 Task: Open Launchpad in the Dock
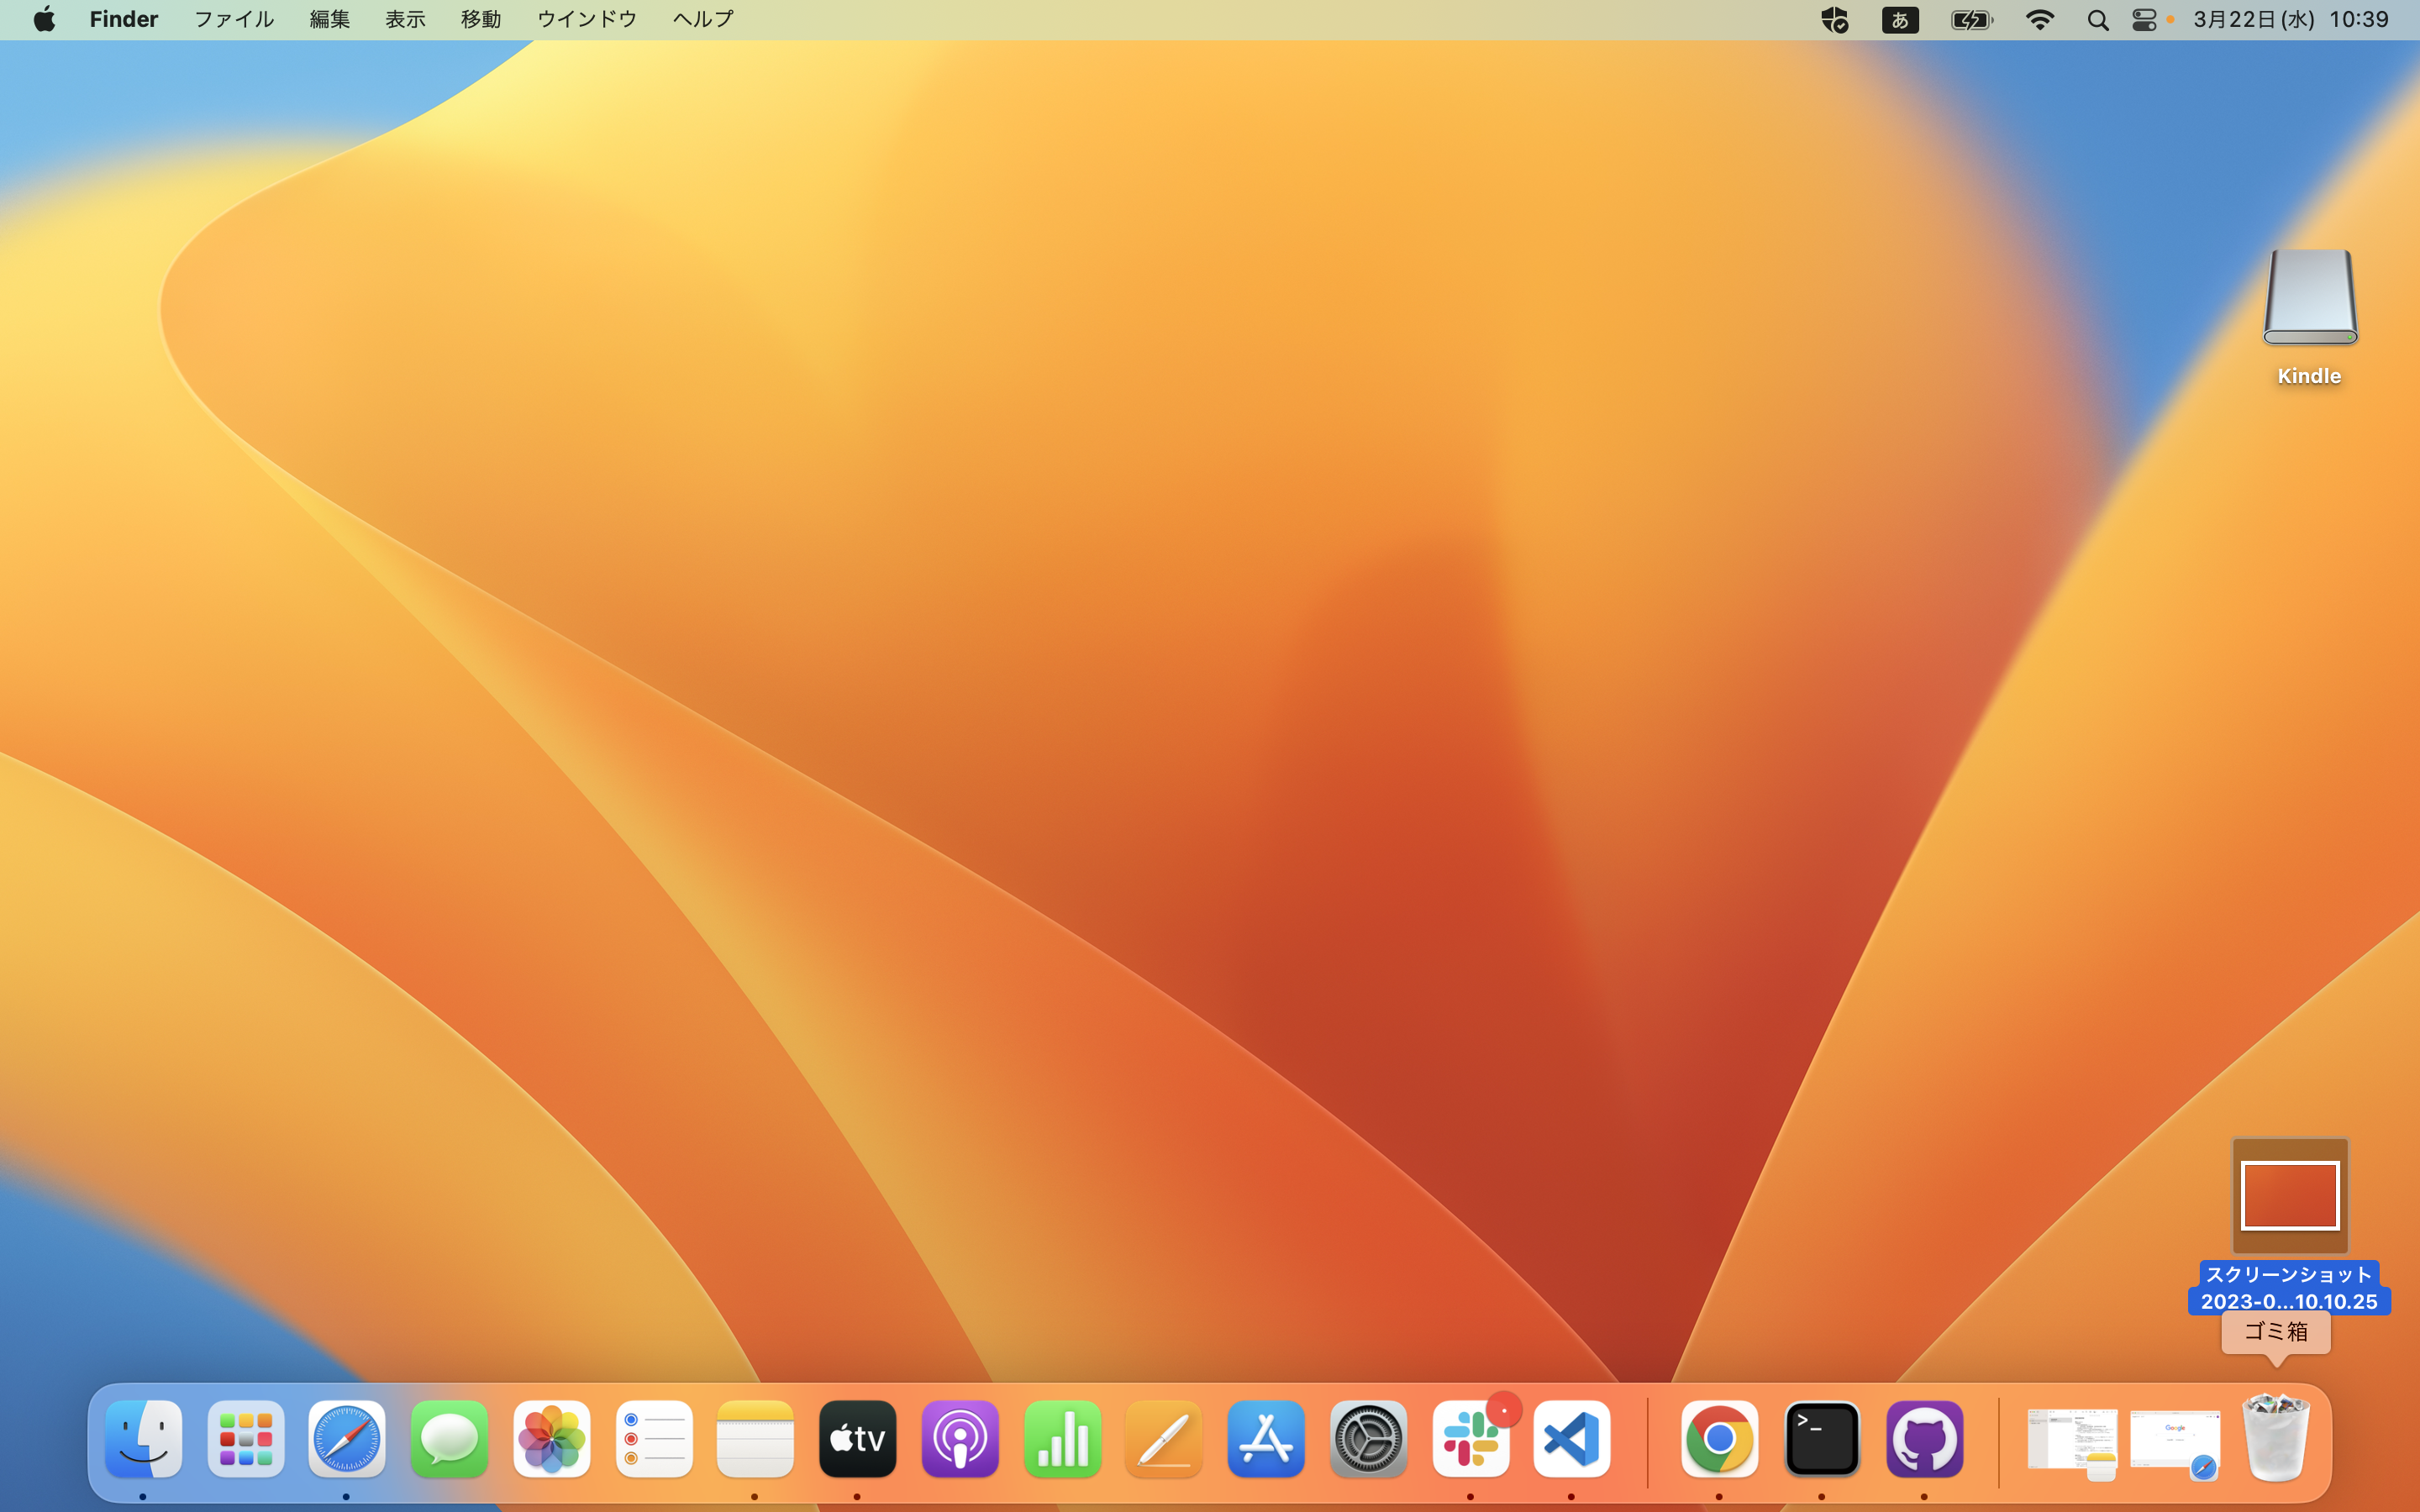point(246,1439)
